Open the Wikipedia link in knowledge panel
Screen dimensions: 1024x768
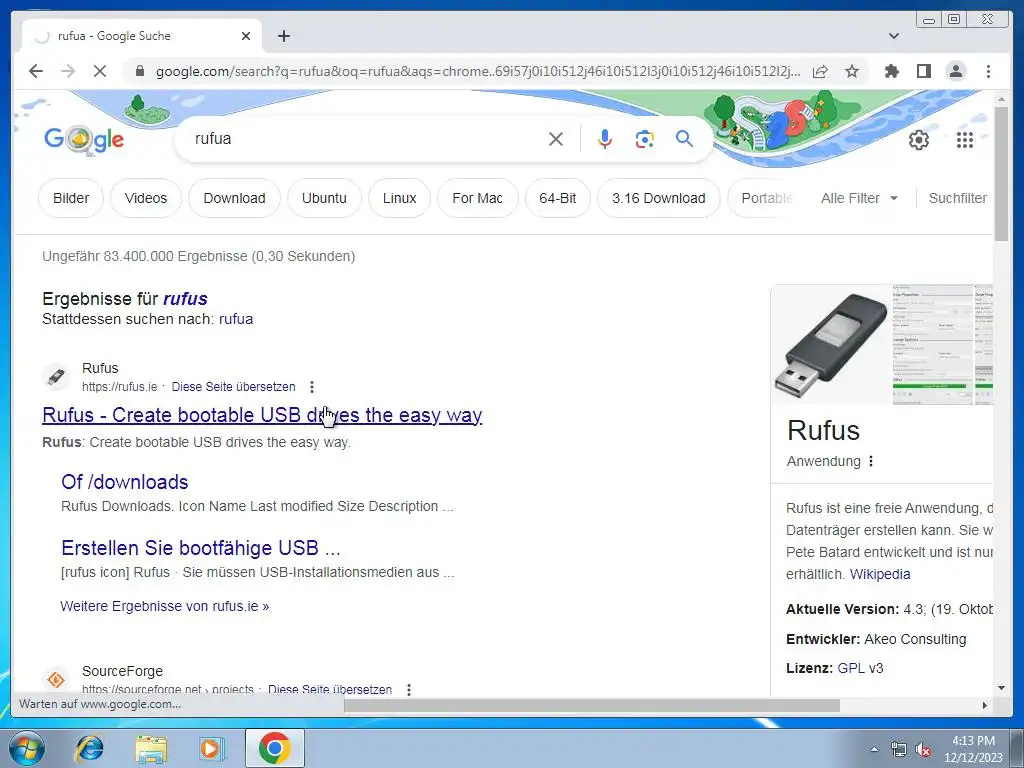coord(880,574)
